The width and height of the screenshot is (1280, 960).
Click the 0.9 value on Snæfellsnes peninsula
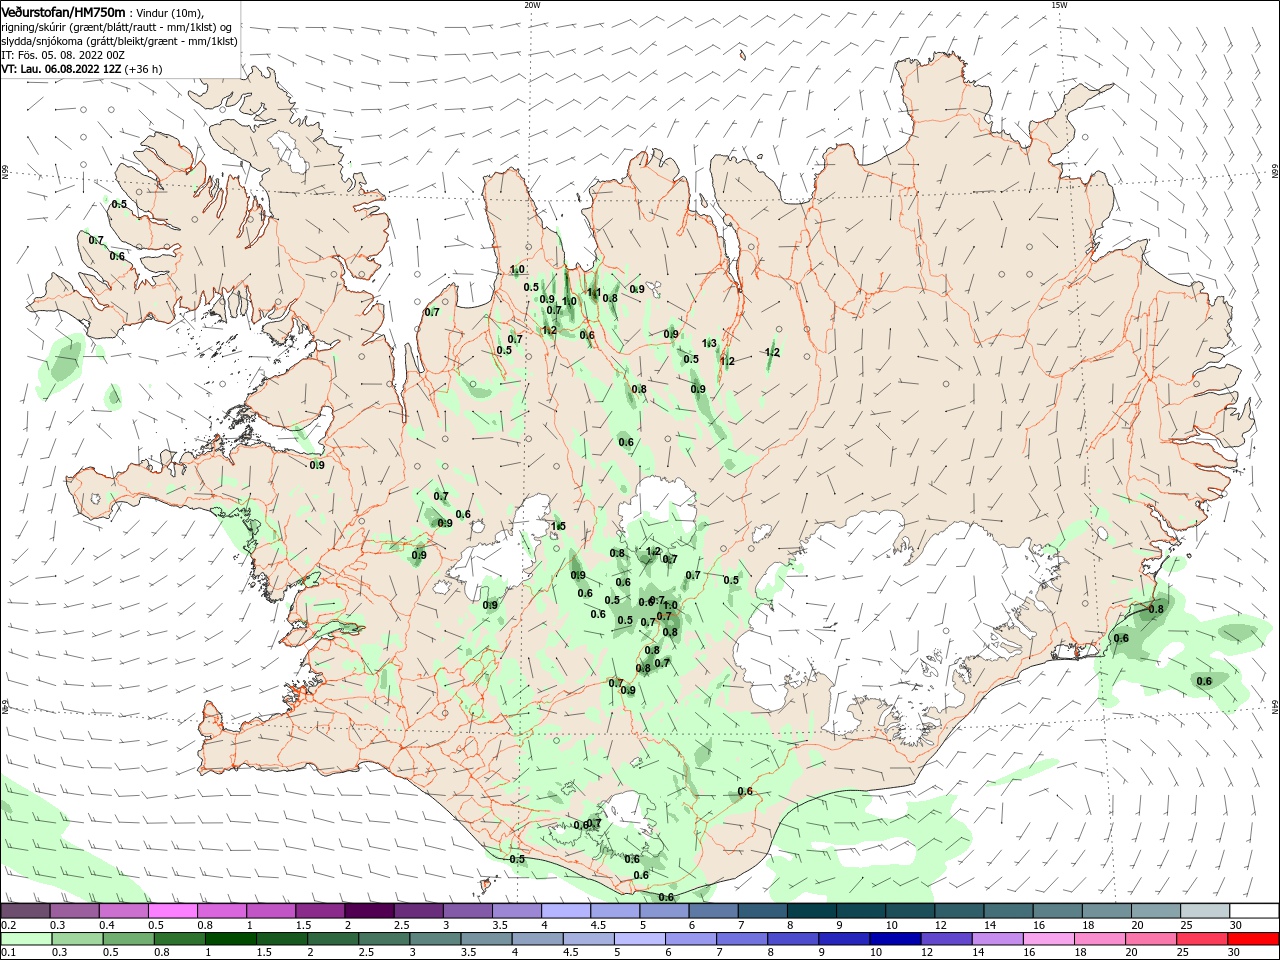click(317, 465)
